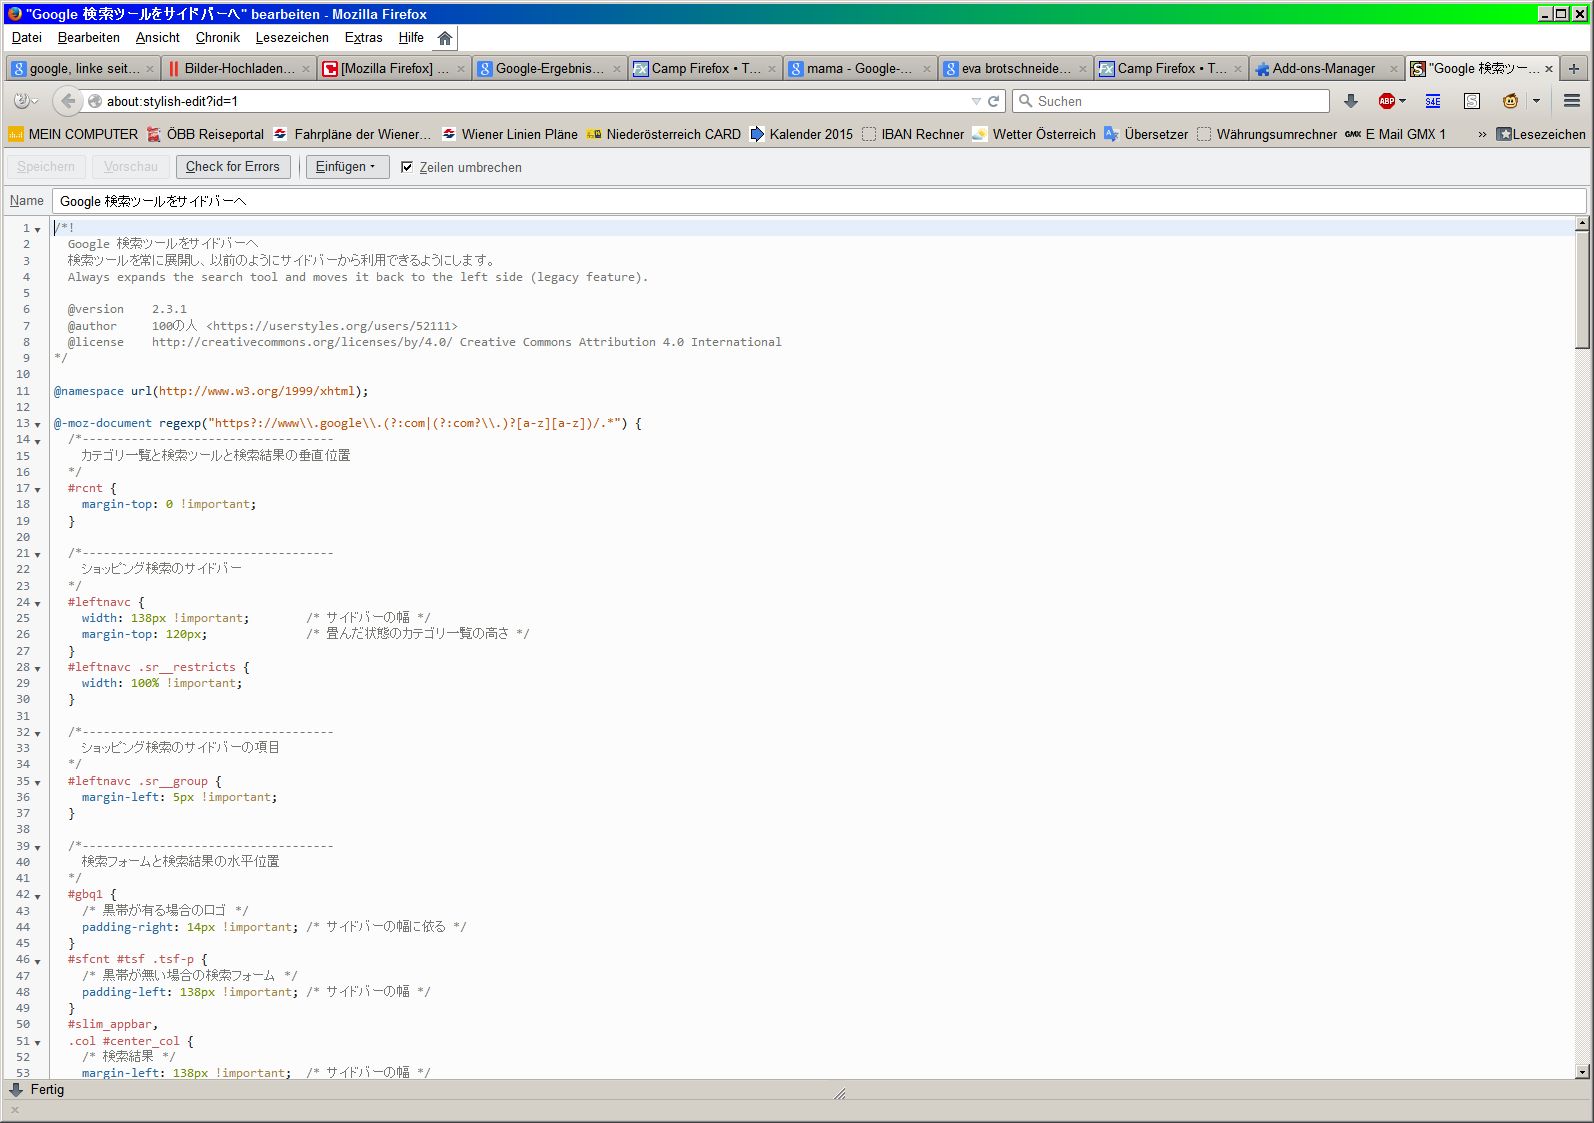Reload the page with the refresh icon
This screenshot has width=1594, height=1123.
(x=994, y=101)
